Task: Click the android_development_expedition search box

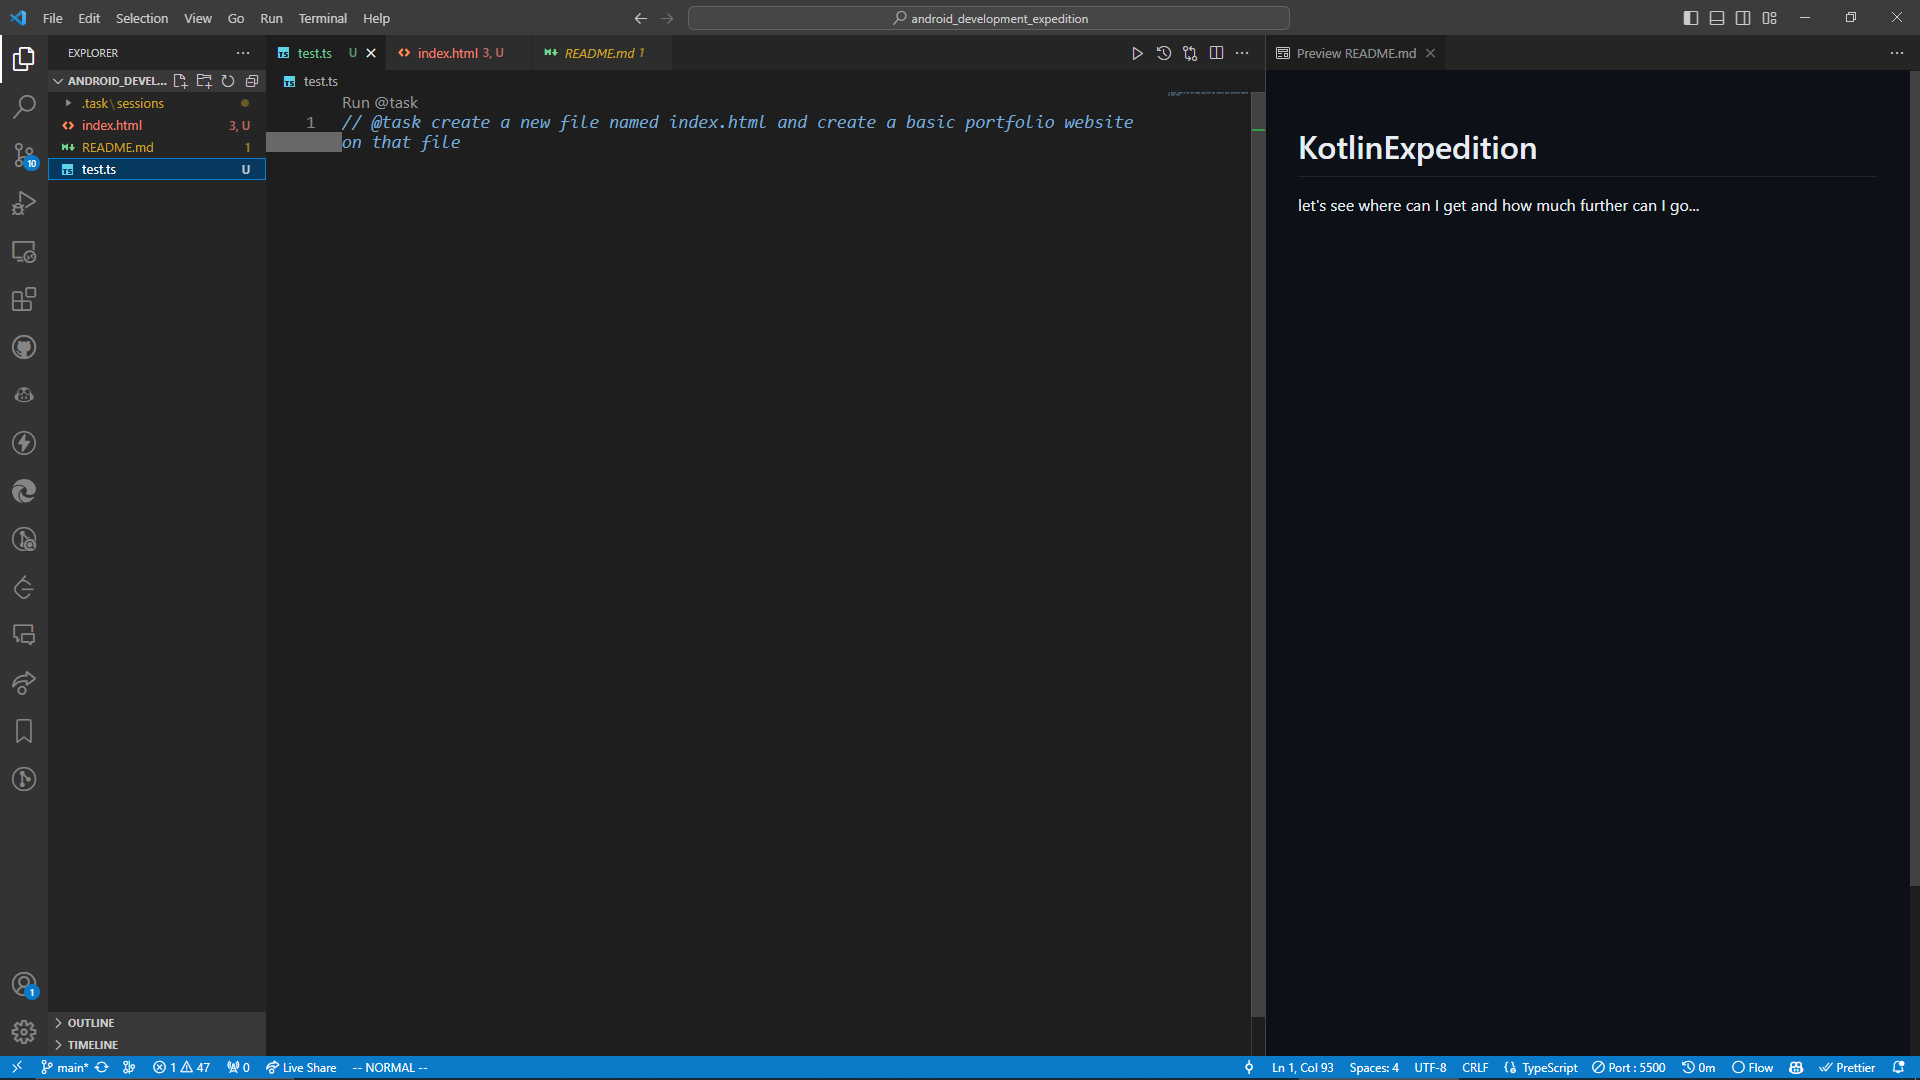Action: pos(989,18)
